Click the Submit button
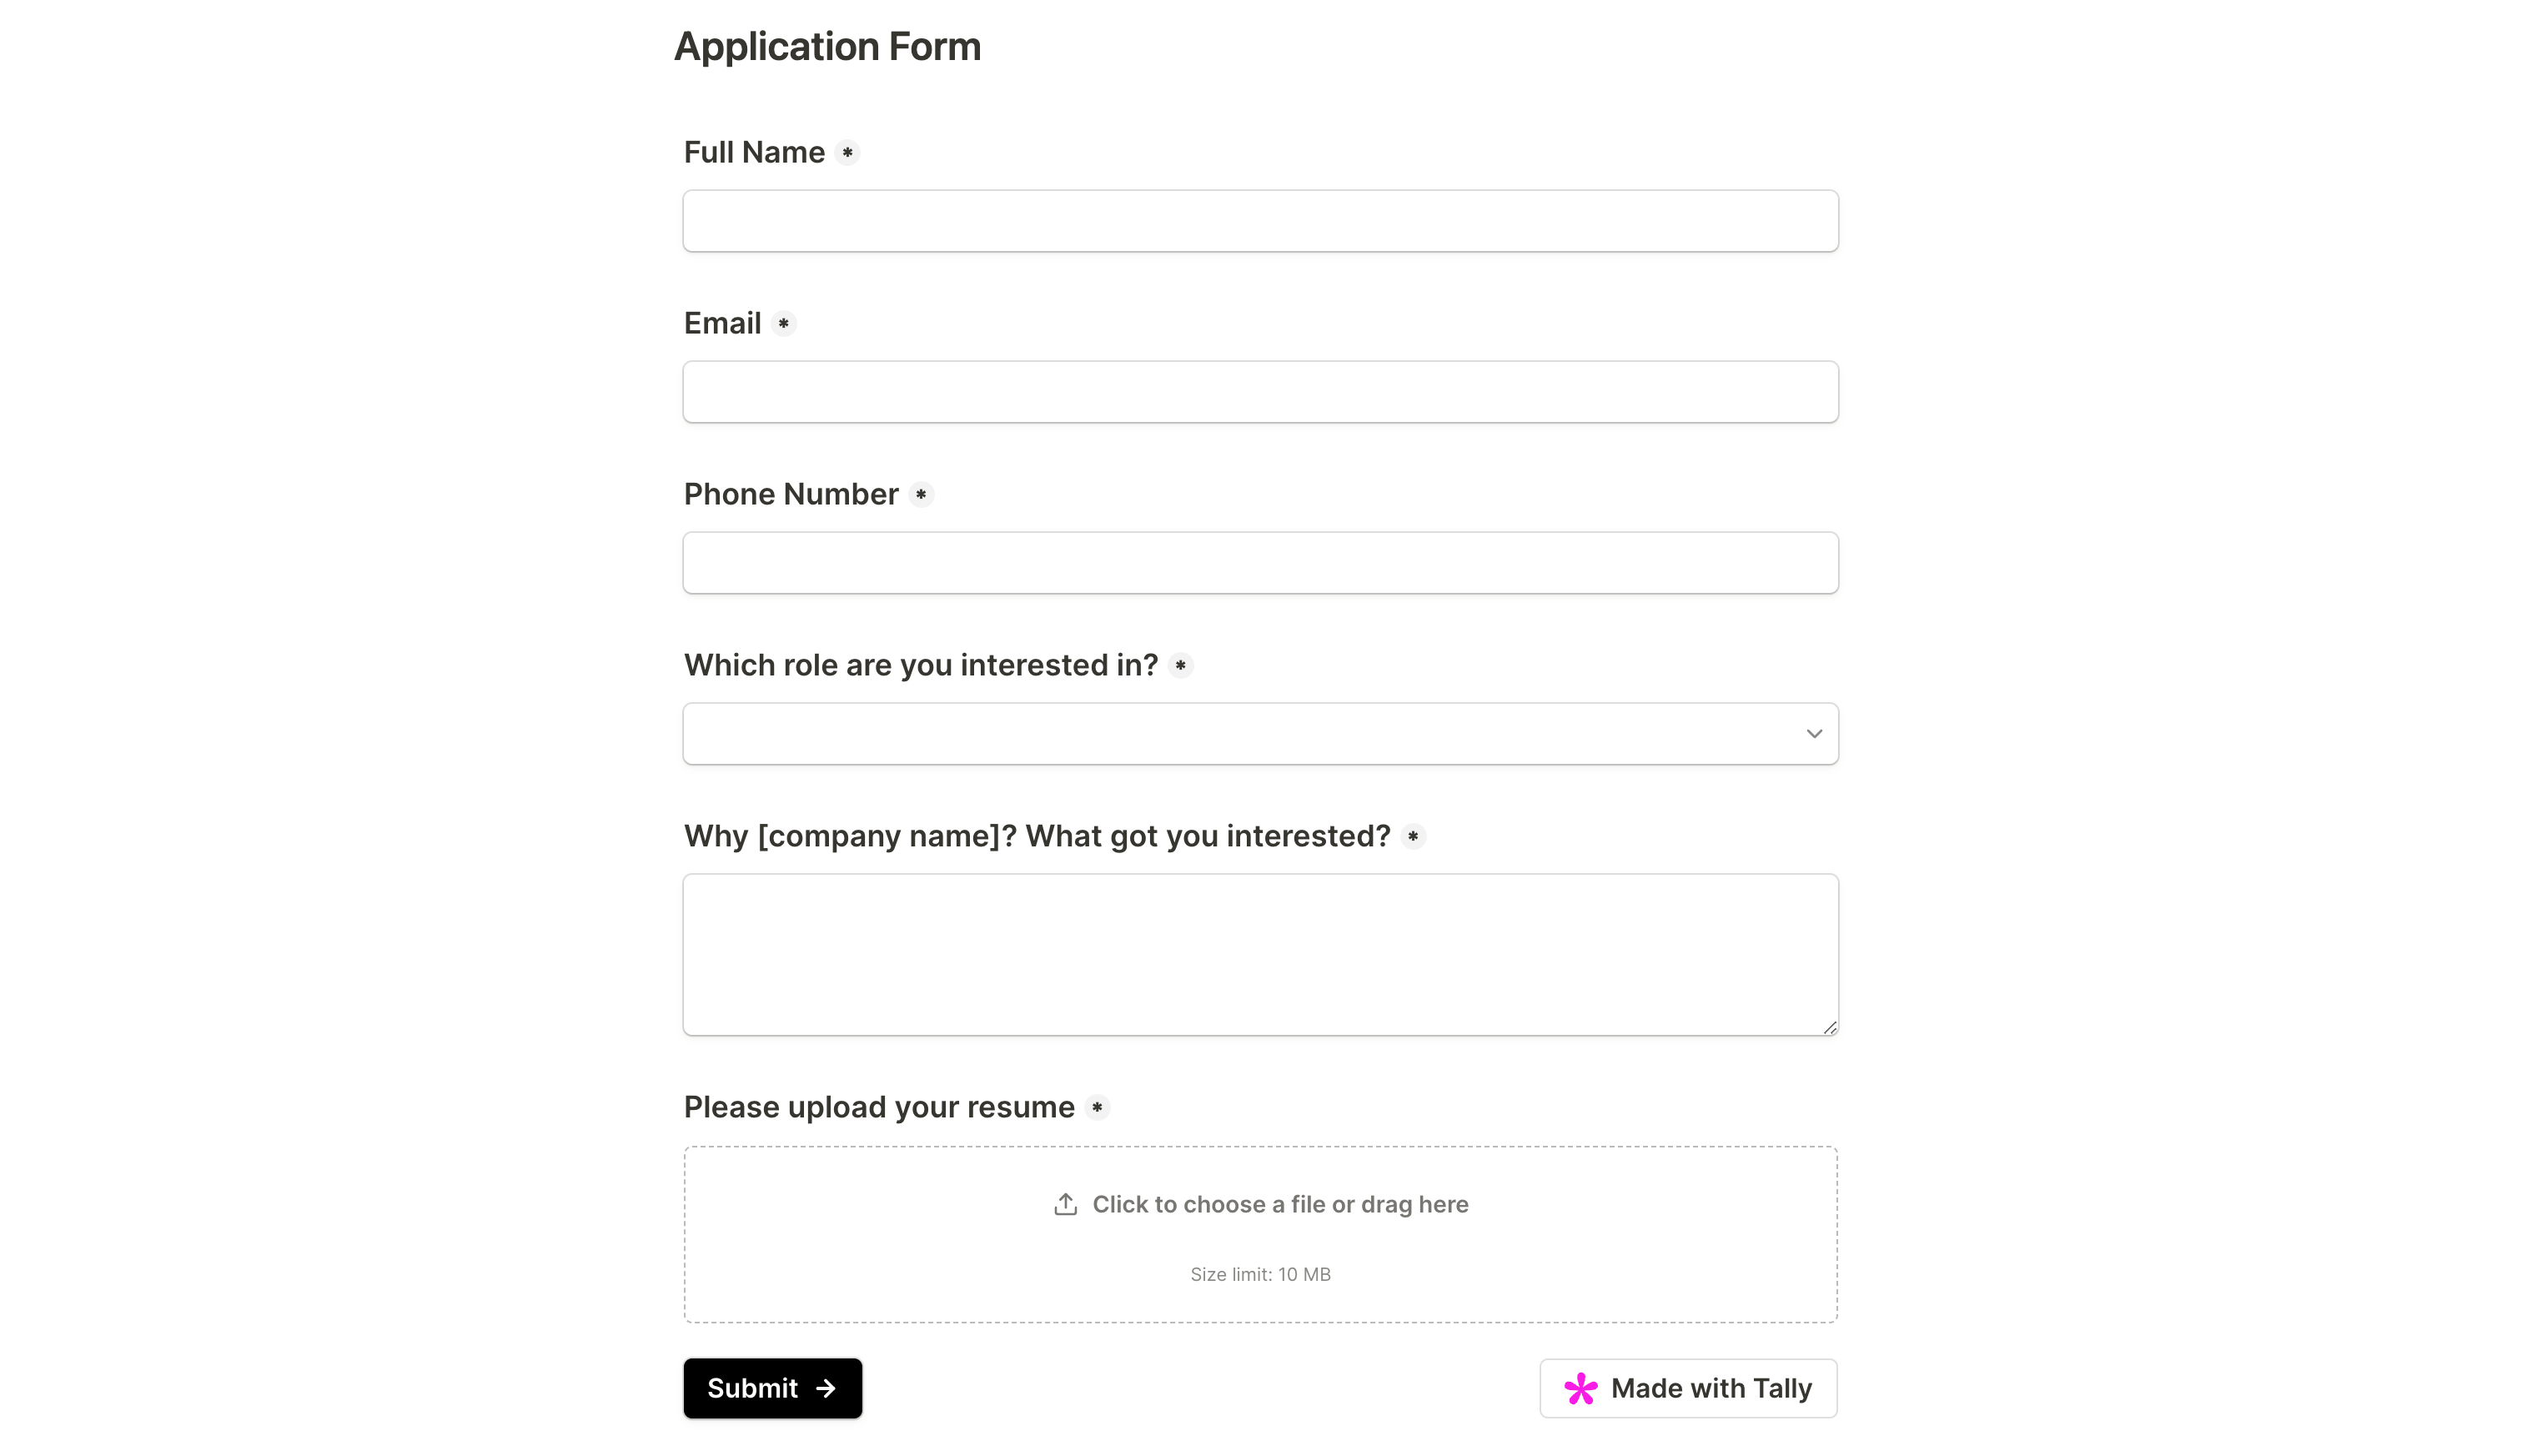The width and height of the screenshot is (2522, 1456). click(x=773, y=1387)
